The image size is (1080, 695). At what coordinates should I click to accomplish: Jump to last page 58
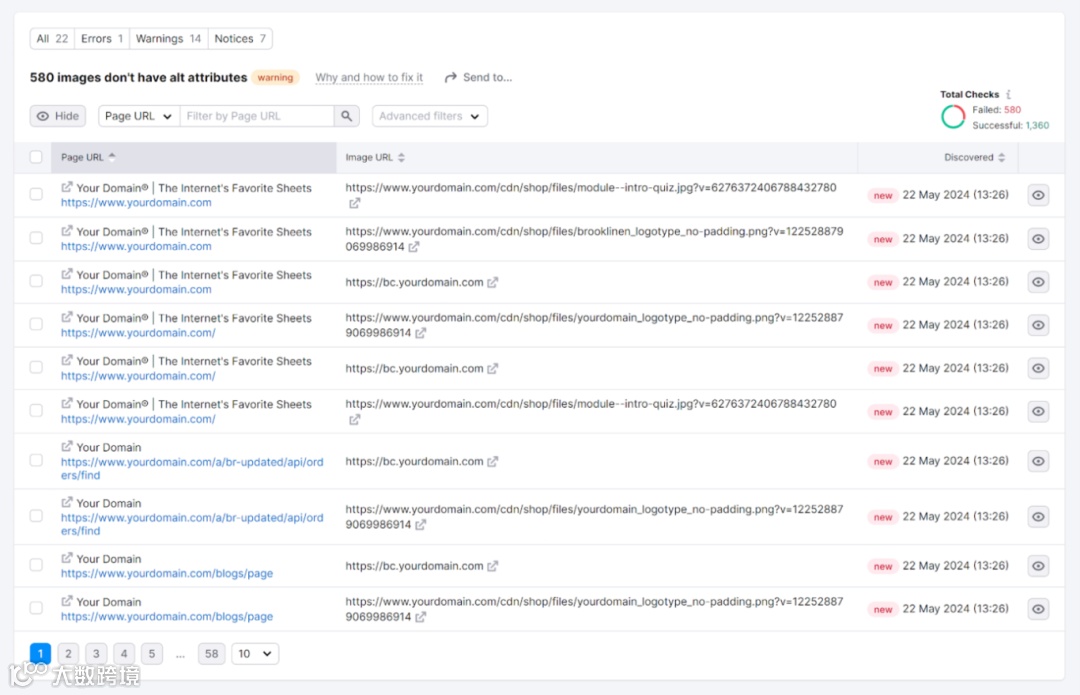pyautogui.click(x=211, y=654)
